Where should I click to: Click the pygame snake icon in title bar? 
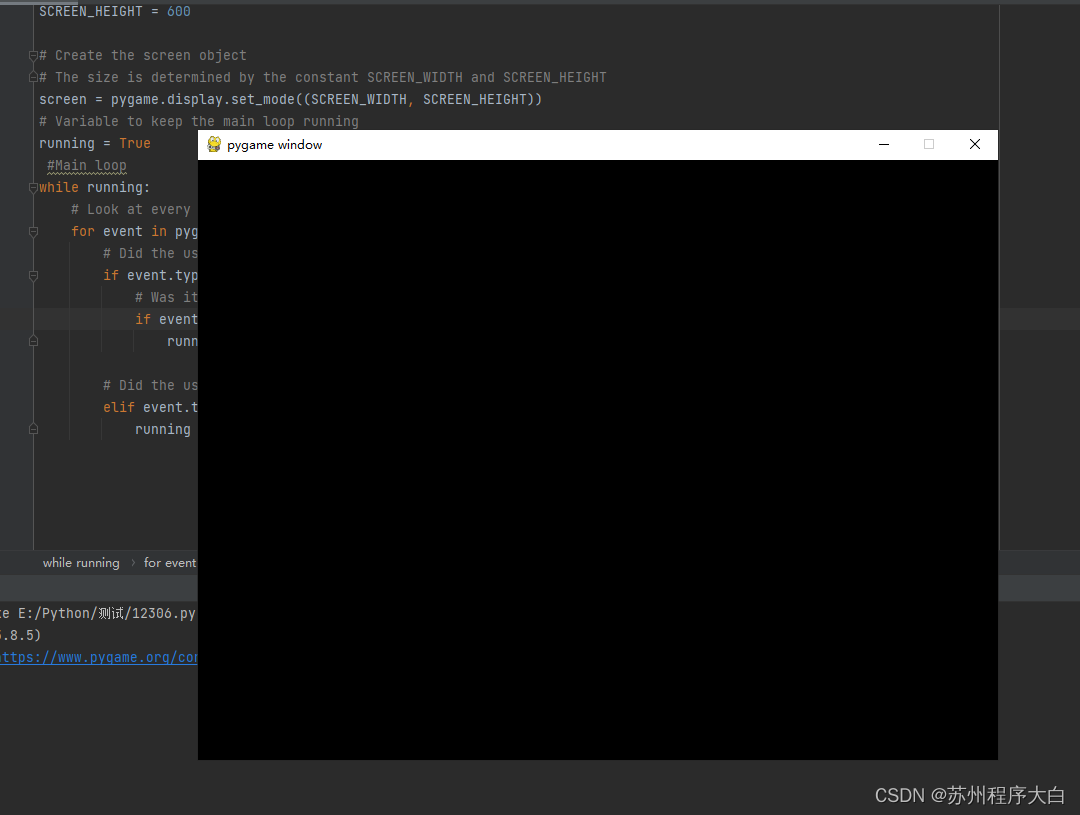[x=214, y=144]
